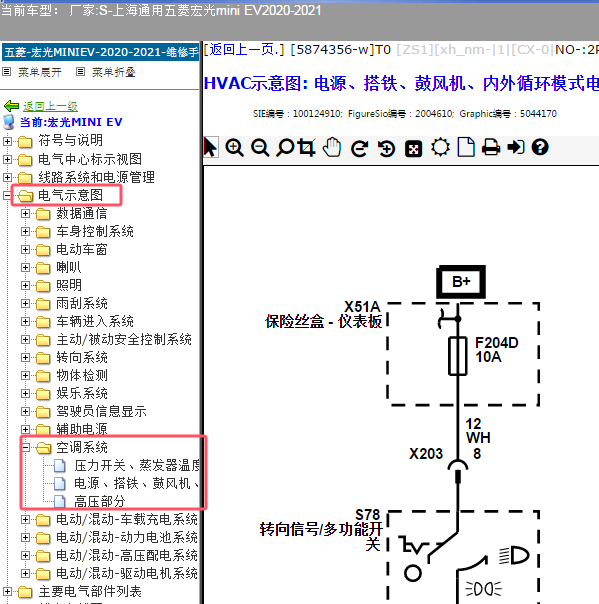The width and height of the screenshot is (599, 604).
Task: Click the F204D 10A fuse in diagram
Action: [x=458, y=356]
